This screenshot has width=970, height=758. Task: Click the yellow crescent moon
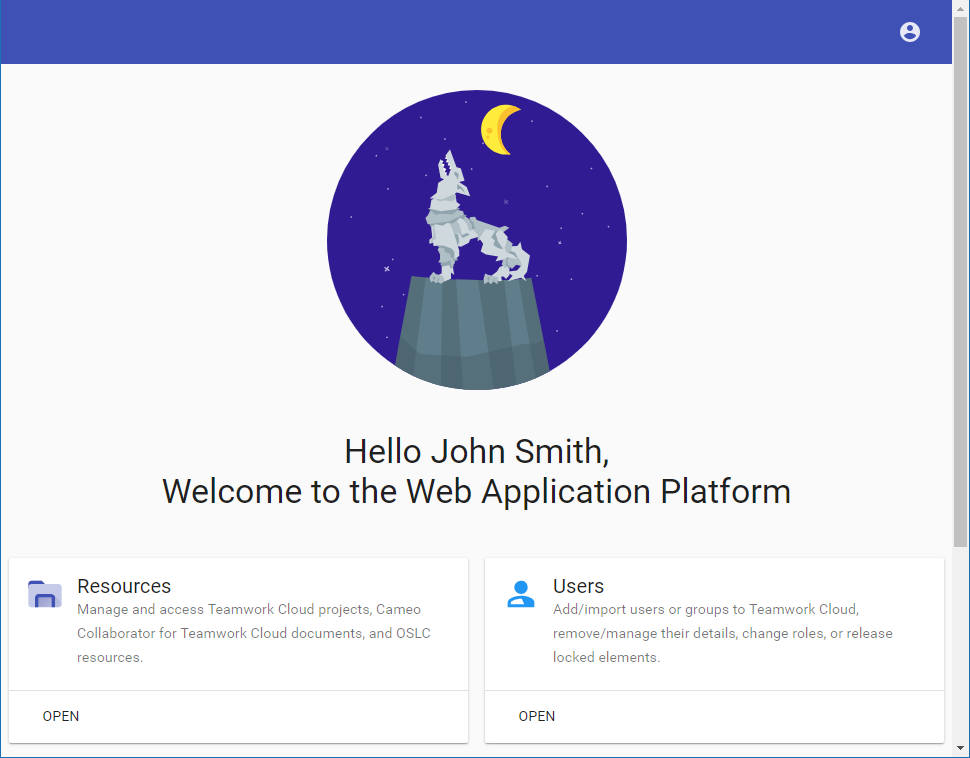pyautogui.click(x=499, y=129)
